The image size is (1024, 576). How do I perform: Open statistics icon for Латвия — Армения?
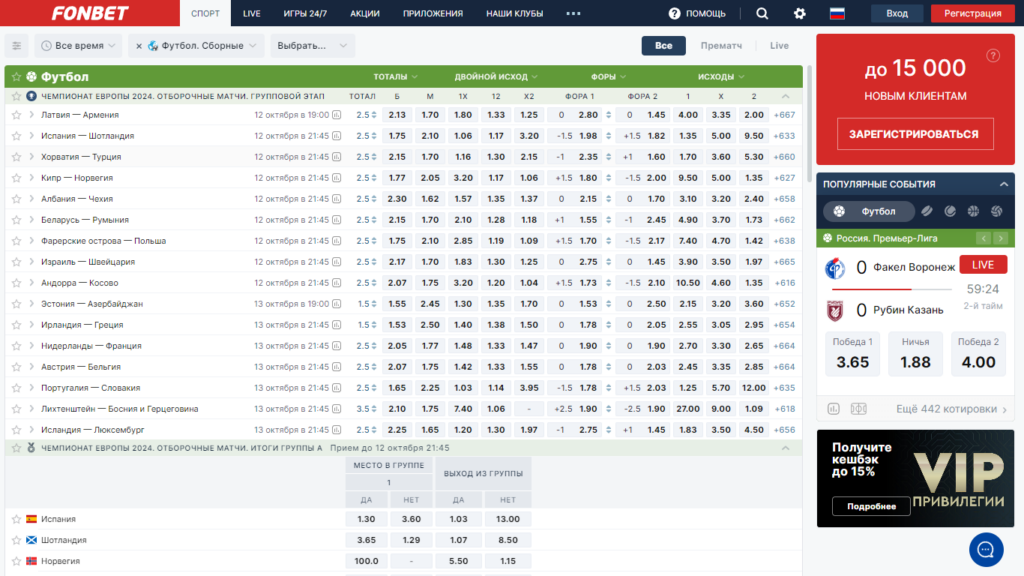tap(336, 115)
